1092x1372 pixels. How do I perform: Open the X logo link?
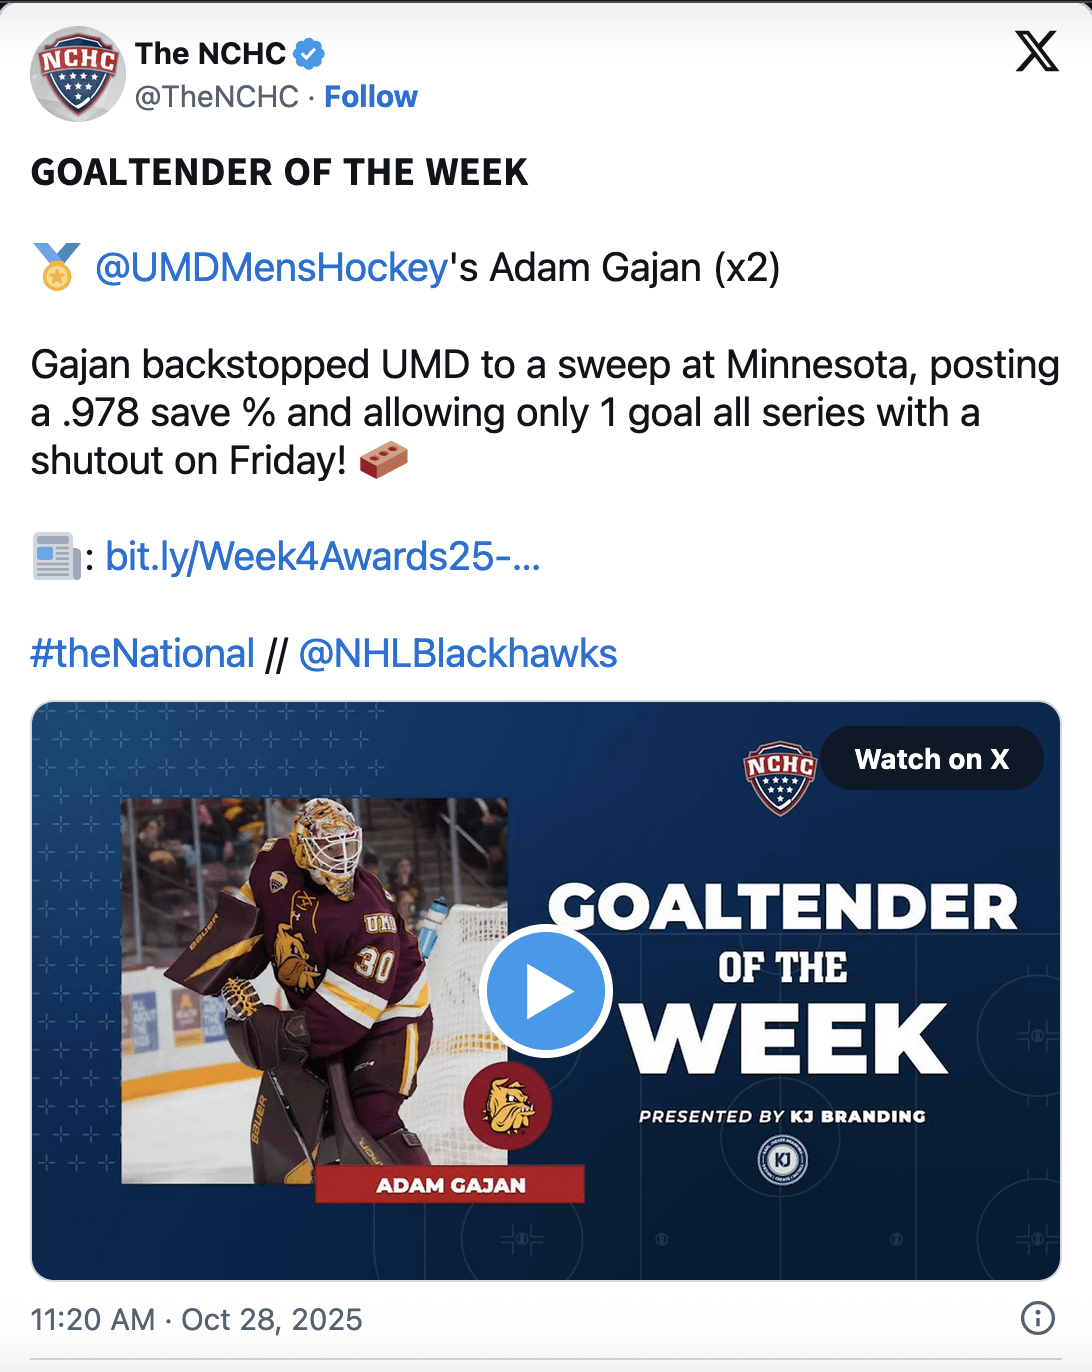(x=1037, y=51)
